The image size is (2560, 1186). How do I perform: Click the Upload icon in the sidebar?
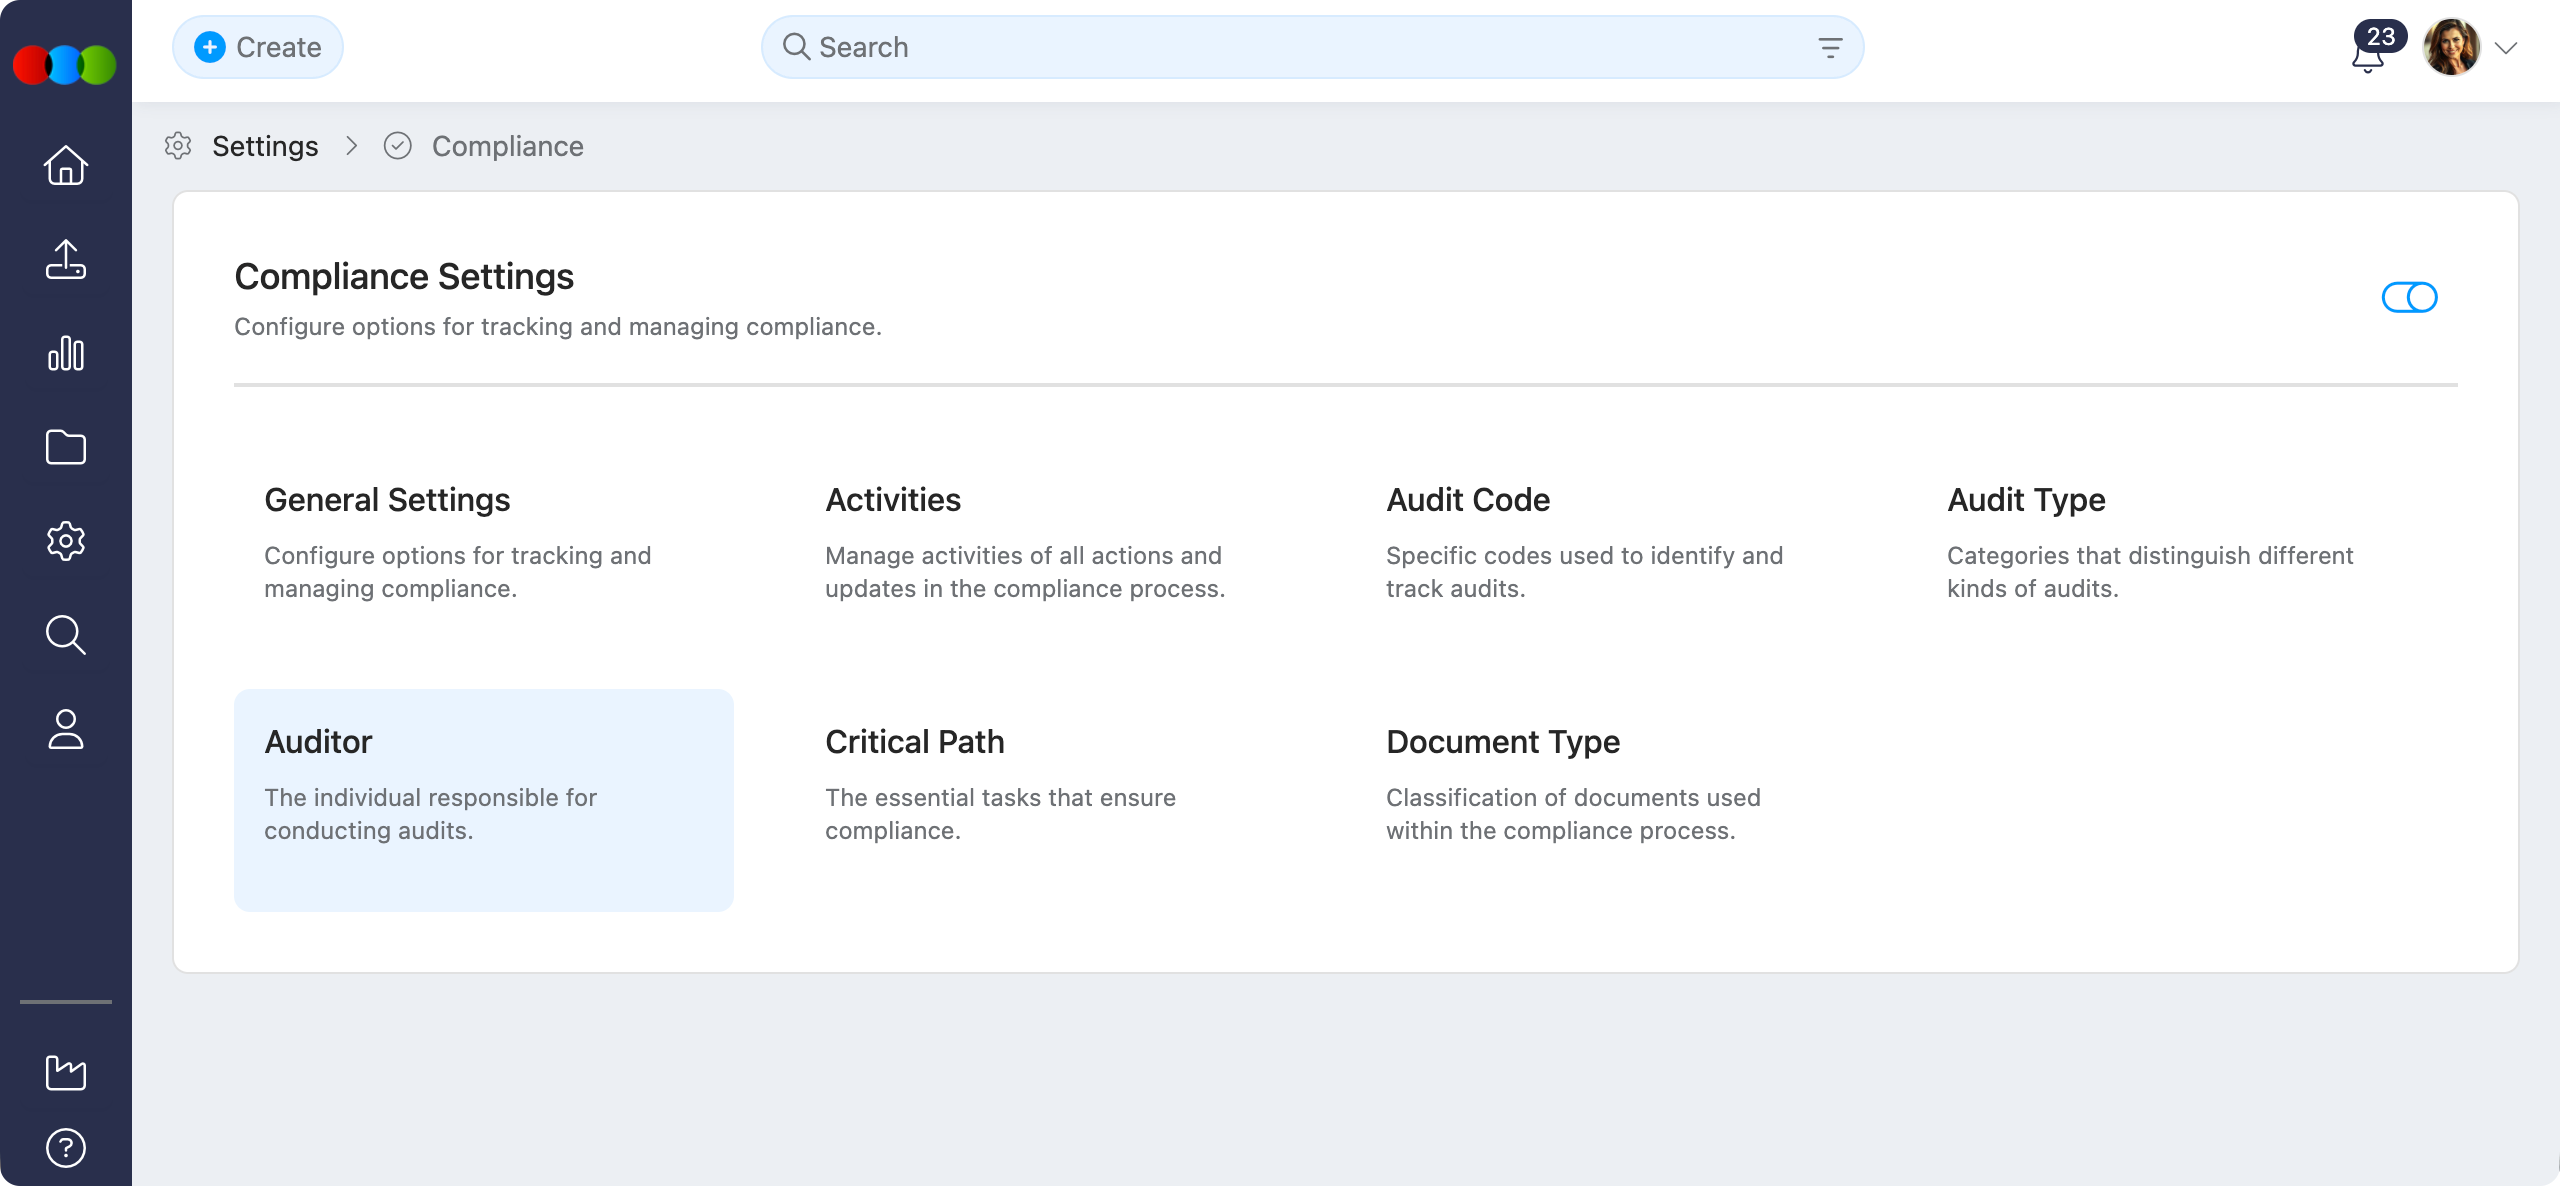point(66,259)
